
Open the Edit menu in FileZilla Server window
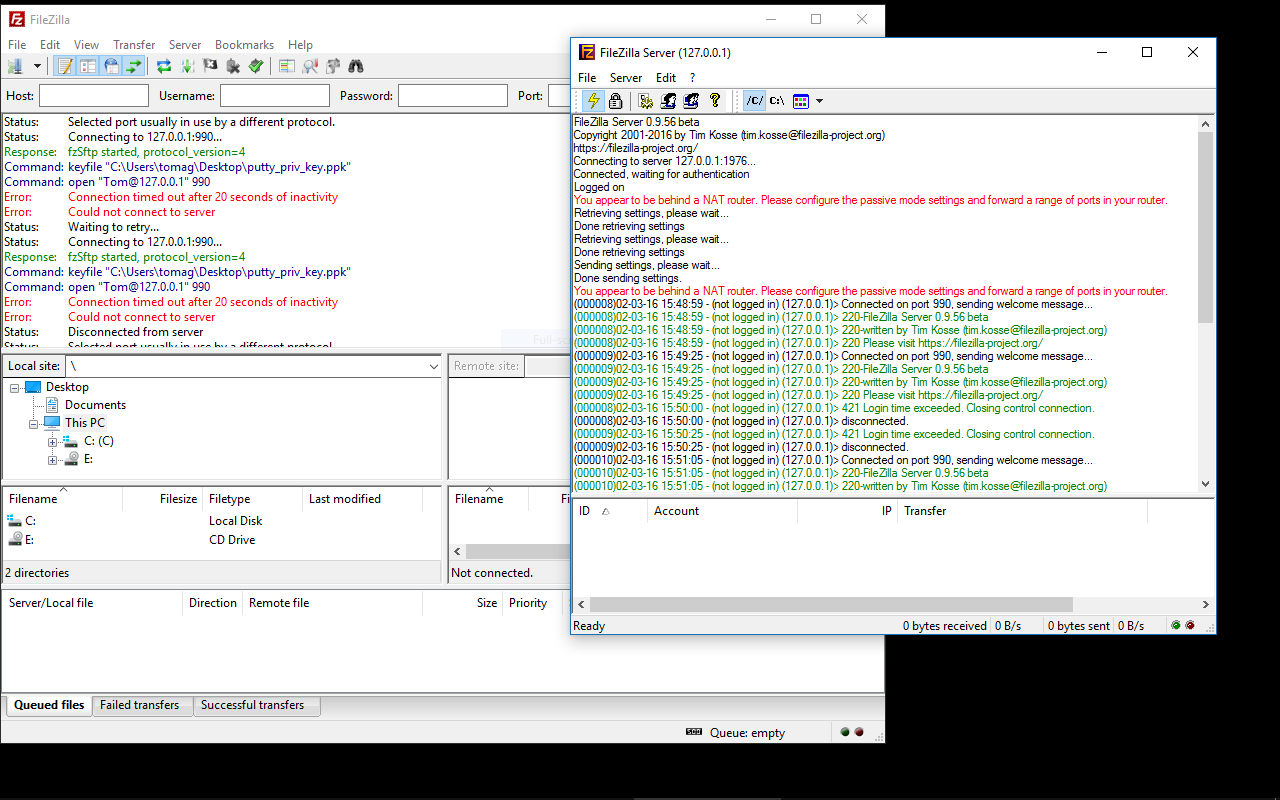pos(666,78)
